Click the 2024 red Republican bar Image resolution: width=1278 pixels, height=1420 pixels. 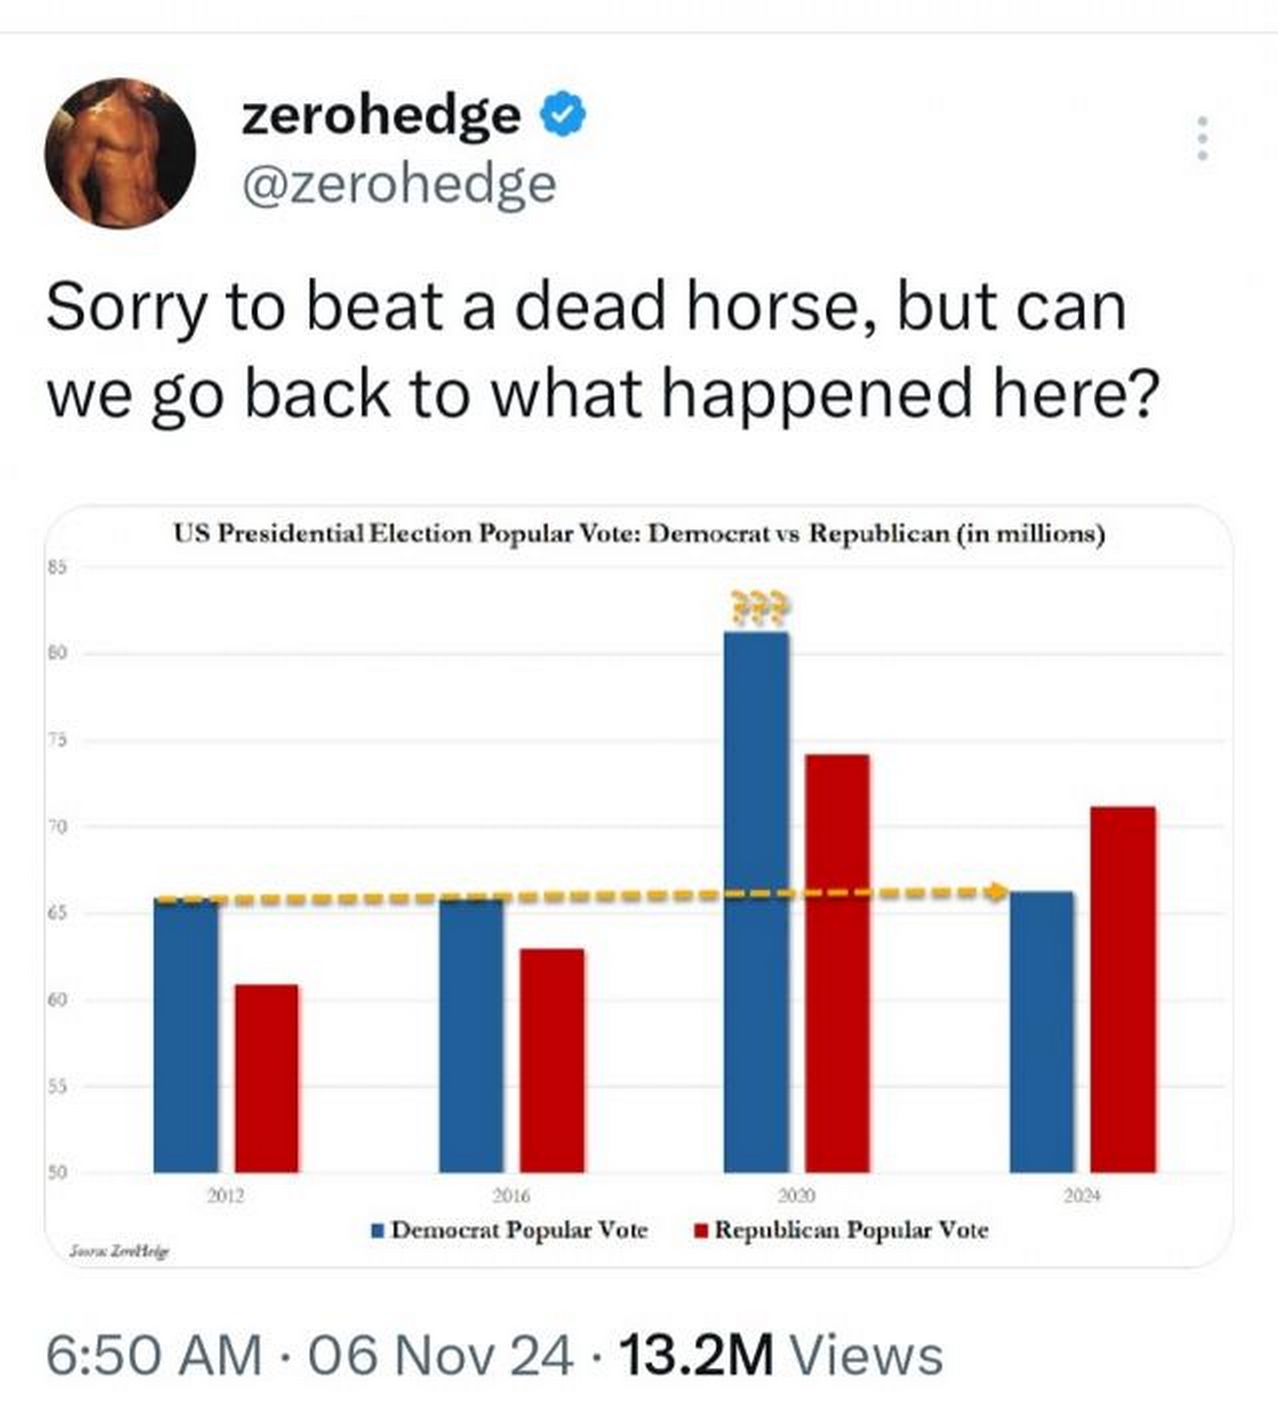click(1123, 989)
